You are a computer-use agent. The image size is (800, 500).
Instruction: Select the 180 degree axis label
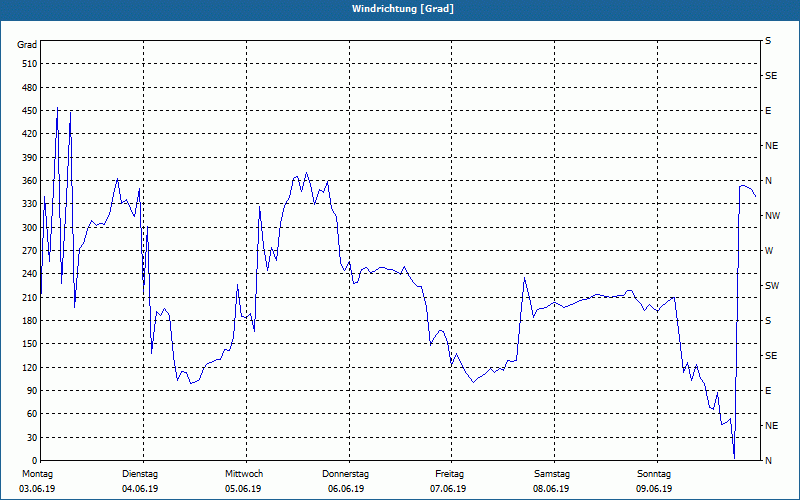coord(27,321)
